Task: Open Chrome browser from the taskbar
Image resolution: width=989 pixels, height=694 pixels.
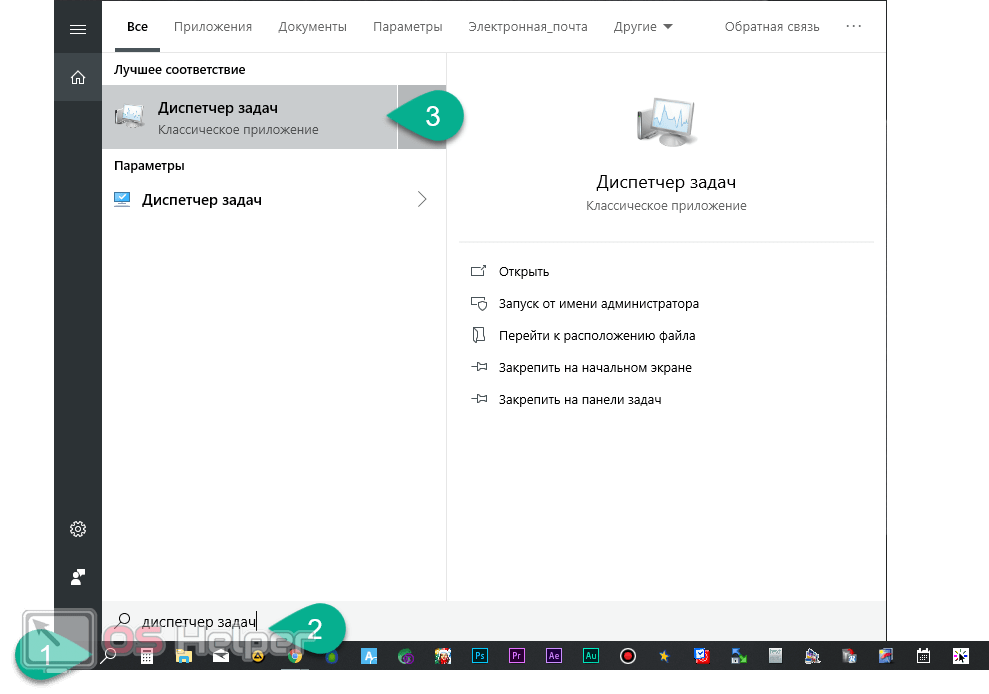Action: pyautogui.click(x=295, y=657)
